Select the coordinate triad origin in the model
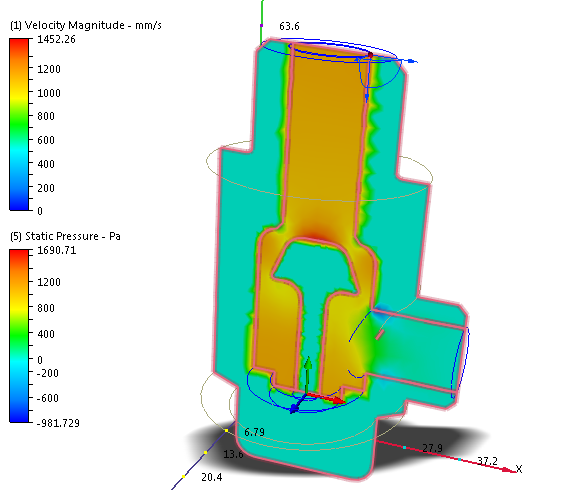The image size is (566, 490). 306,394
